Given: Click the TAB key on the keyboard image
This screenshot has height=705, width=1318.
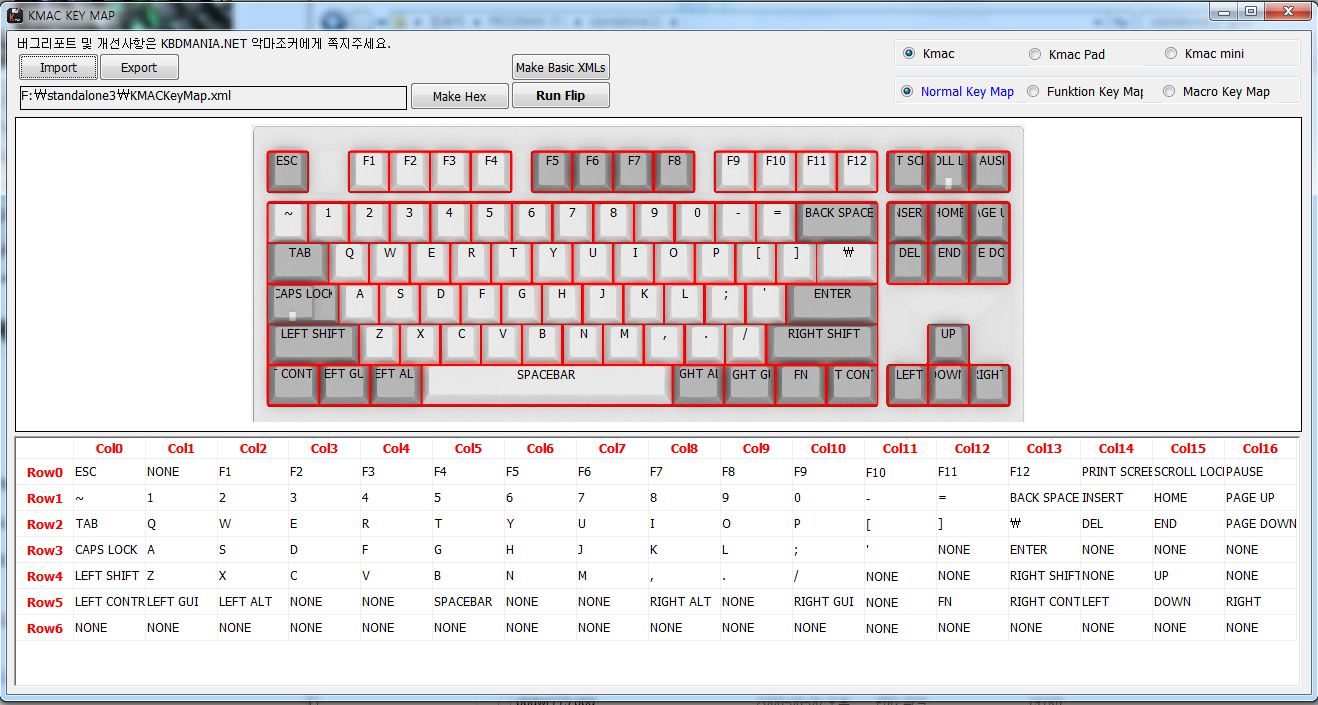Looking at the screenshot, I should 298,262.
